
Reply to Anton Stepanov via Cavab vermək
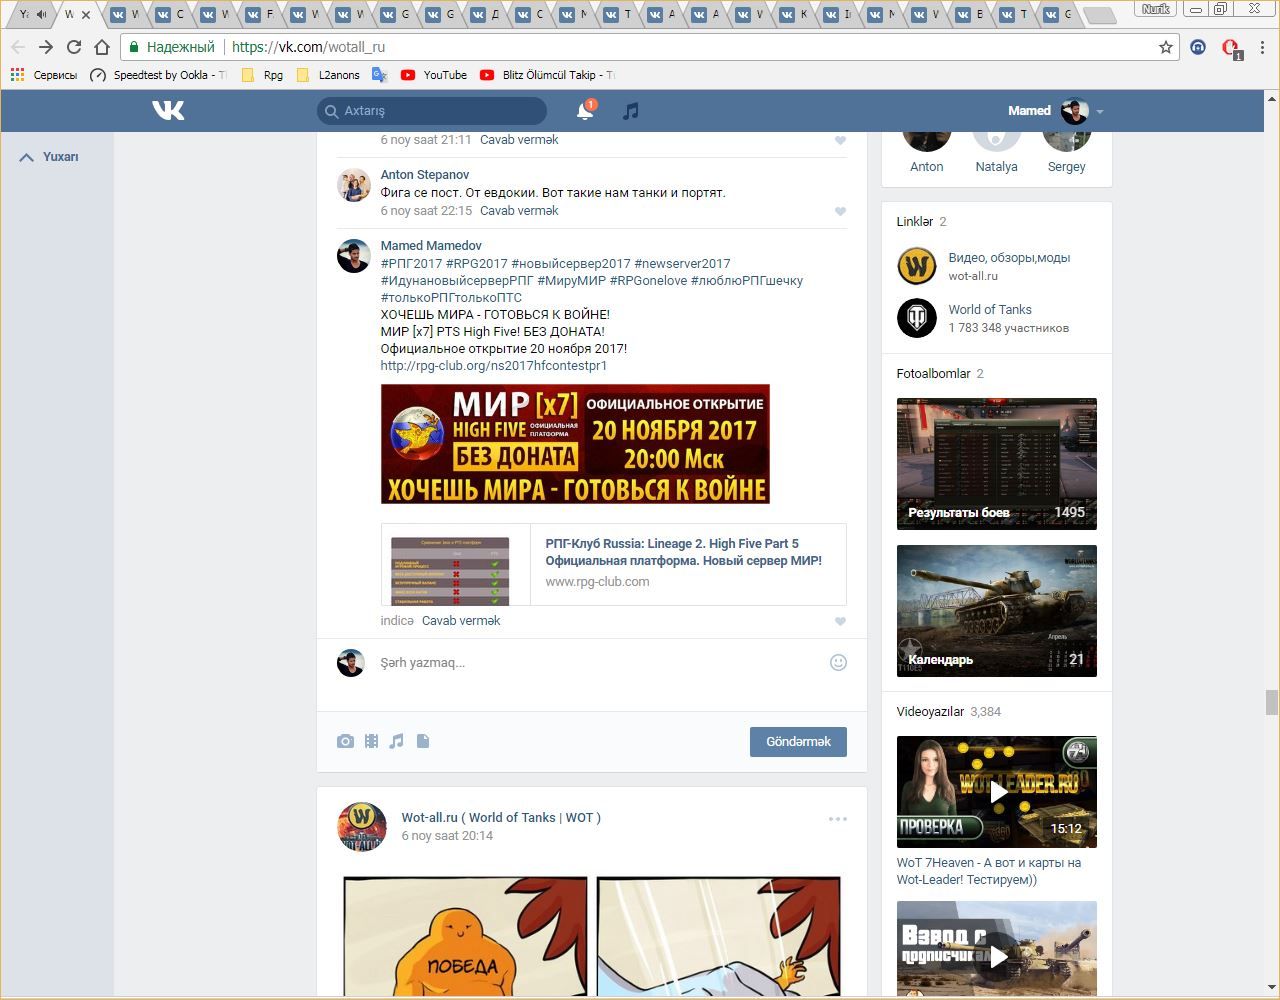click(519, 211)
